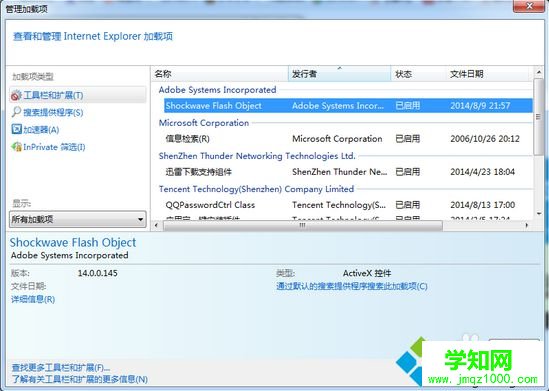Open the 详细信息(R) link
Screen dimensions: 549x391
33,299
